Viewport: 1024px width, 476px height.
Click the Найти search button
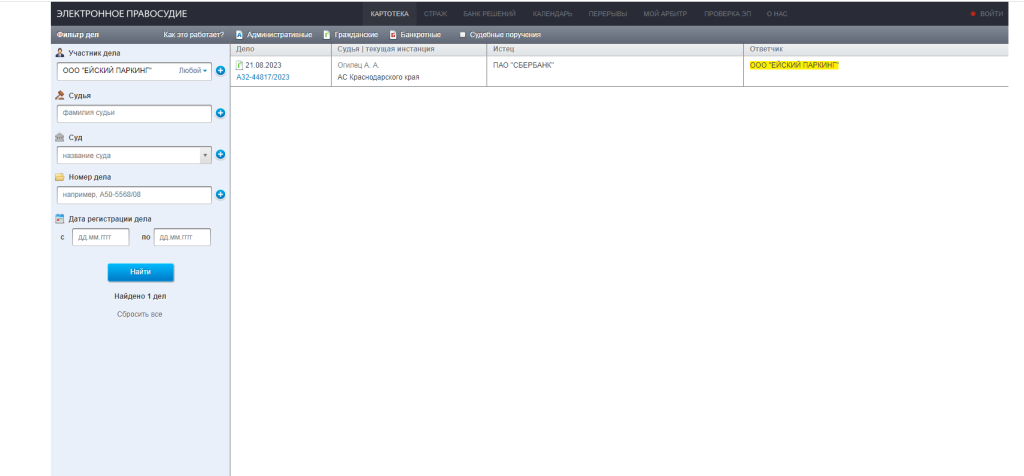pyautogui.click(x=140, y=272)
